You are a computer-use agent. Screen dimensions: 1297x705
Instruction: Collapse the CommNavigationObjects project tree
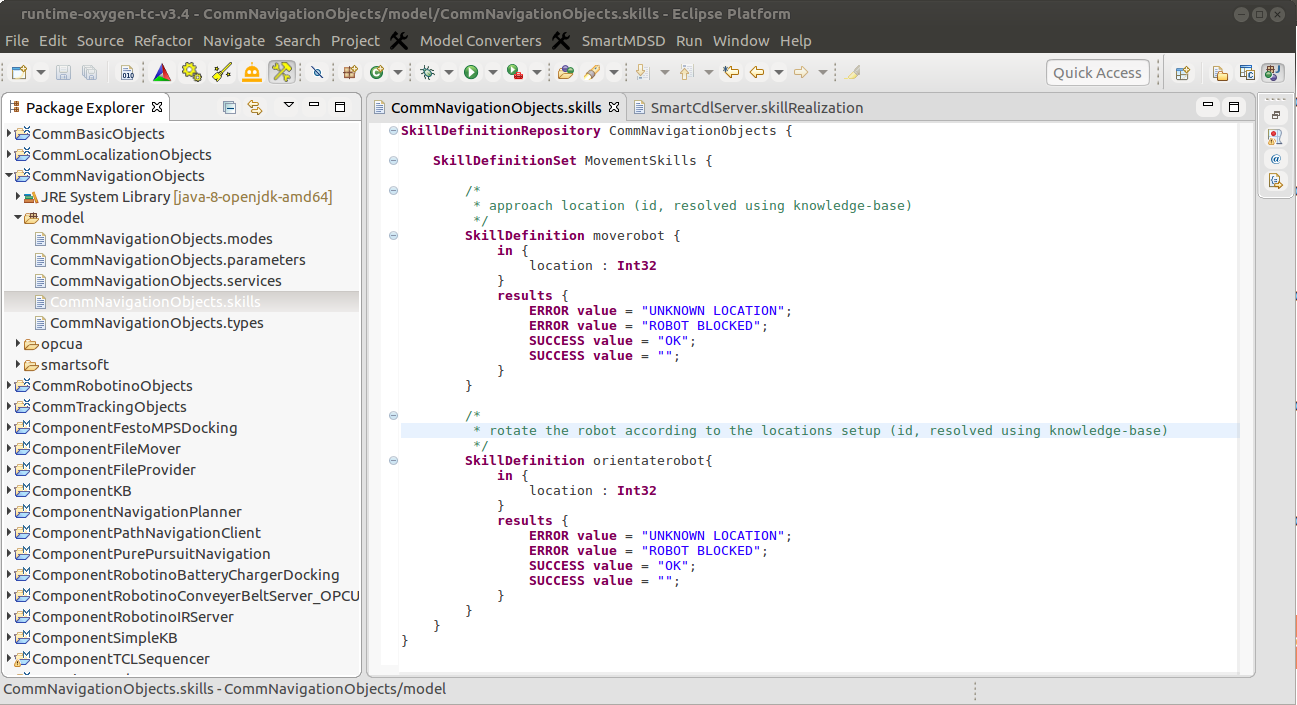click(10, 176)
